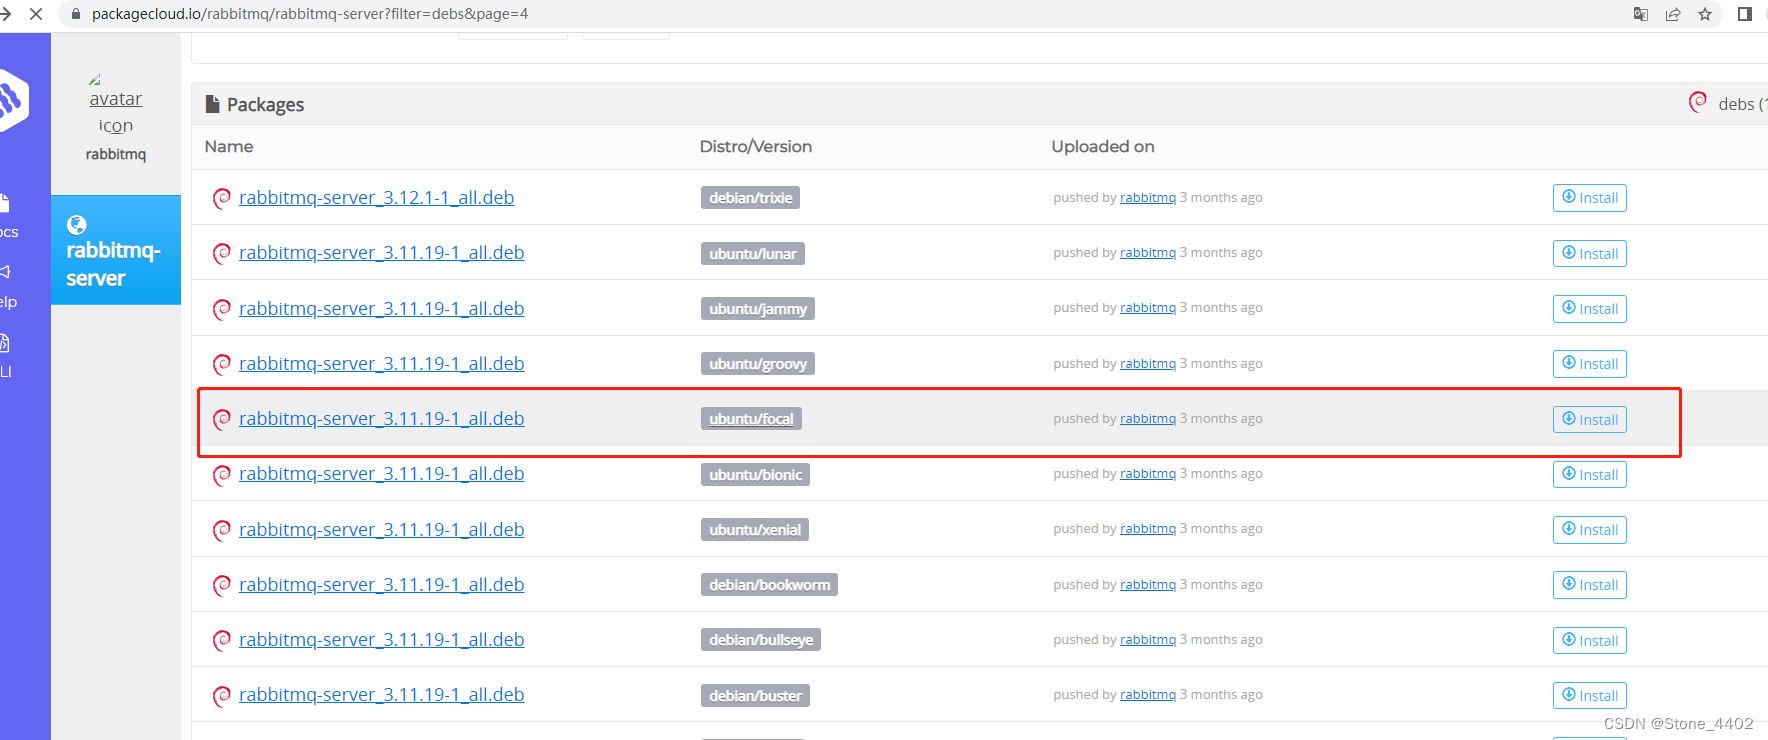Open rabbitmq uploader link in debian/trixie row
The height and width of the screenshot is (740, 1768).
[x=1148, y=198]
